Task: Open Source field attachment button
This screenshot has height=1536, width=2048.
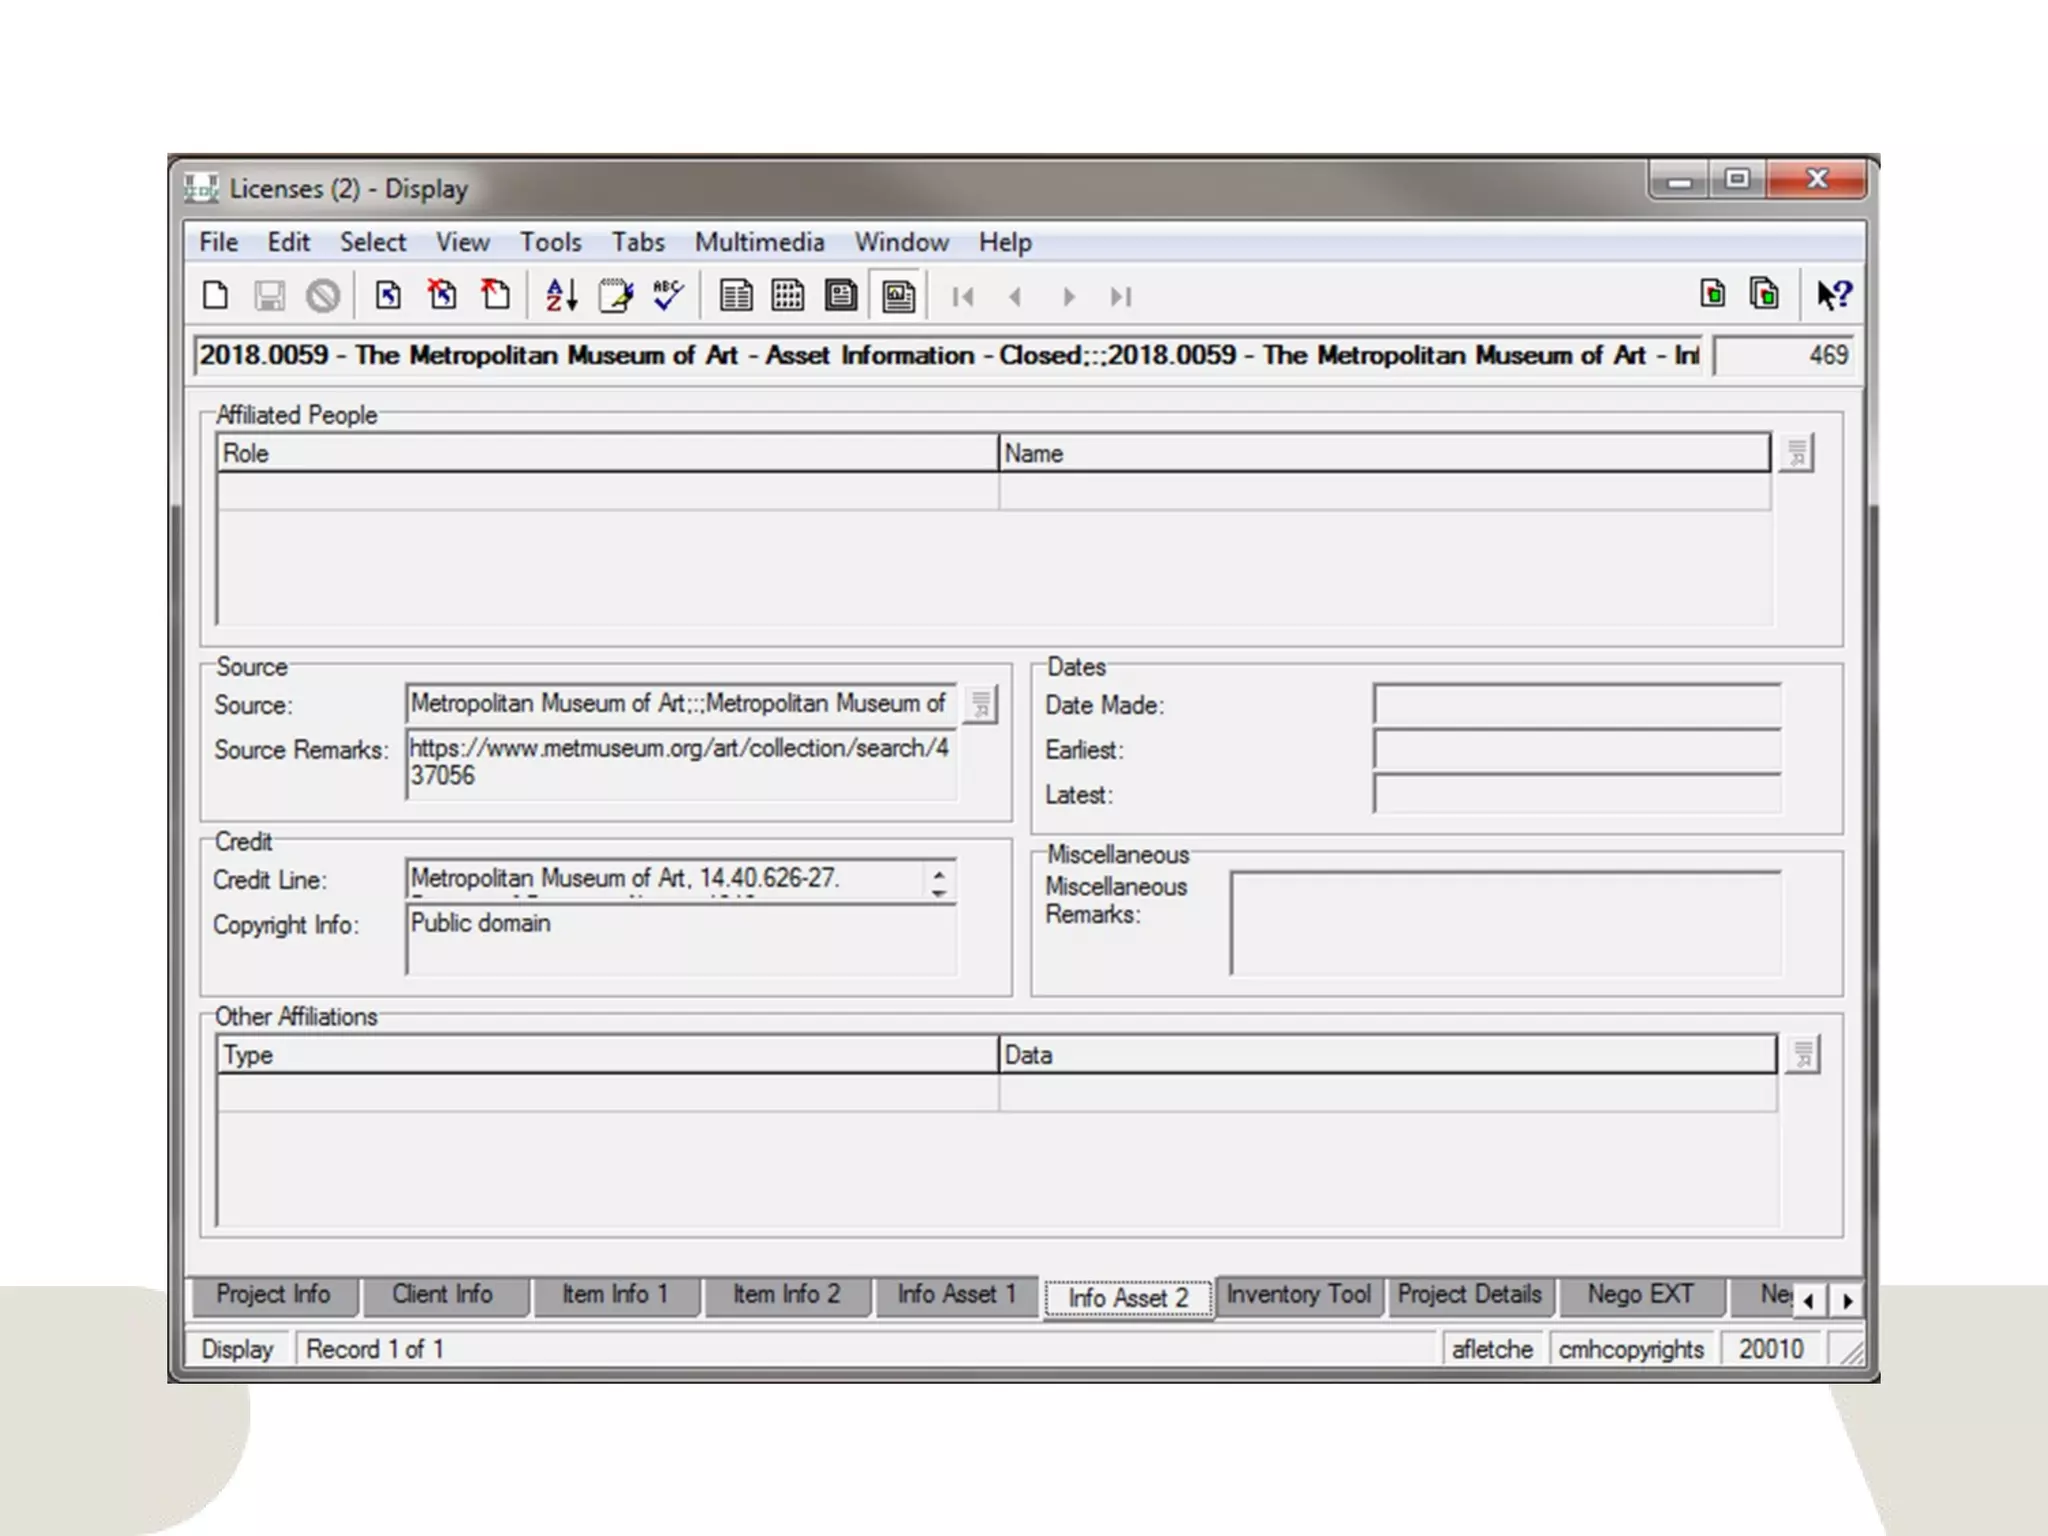Action: (981, 704)
